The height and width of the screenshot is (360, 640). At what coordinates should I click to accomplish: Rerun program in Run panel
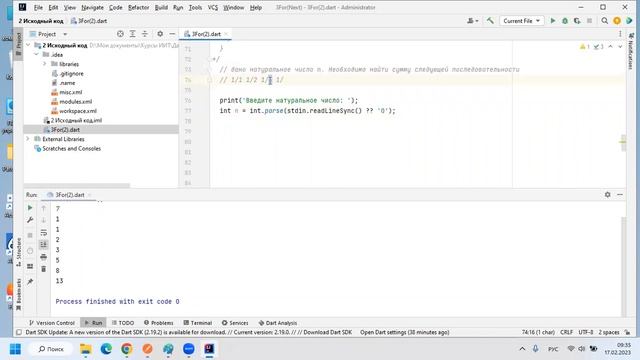(x=30, y=208)
